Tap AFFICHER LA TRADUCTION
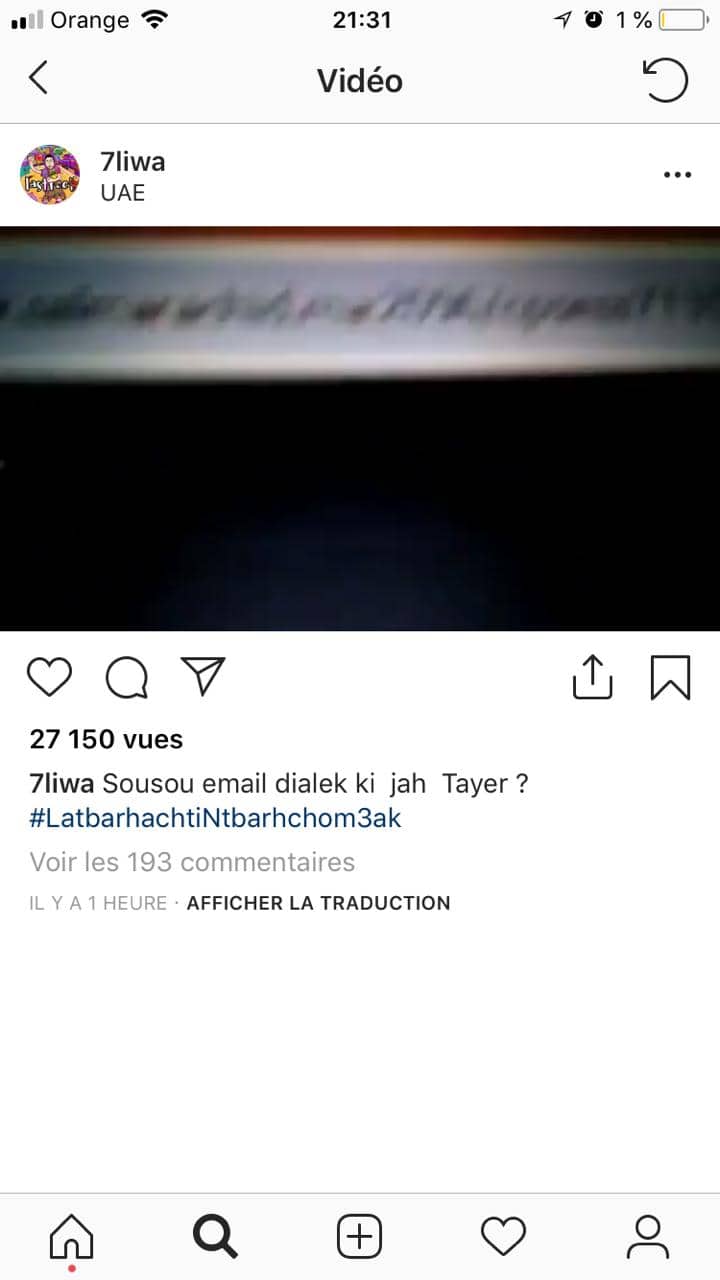720x1280 pixels. click(318, 903)
